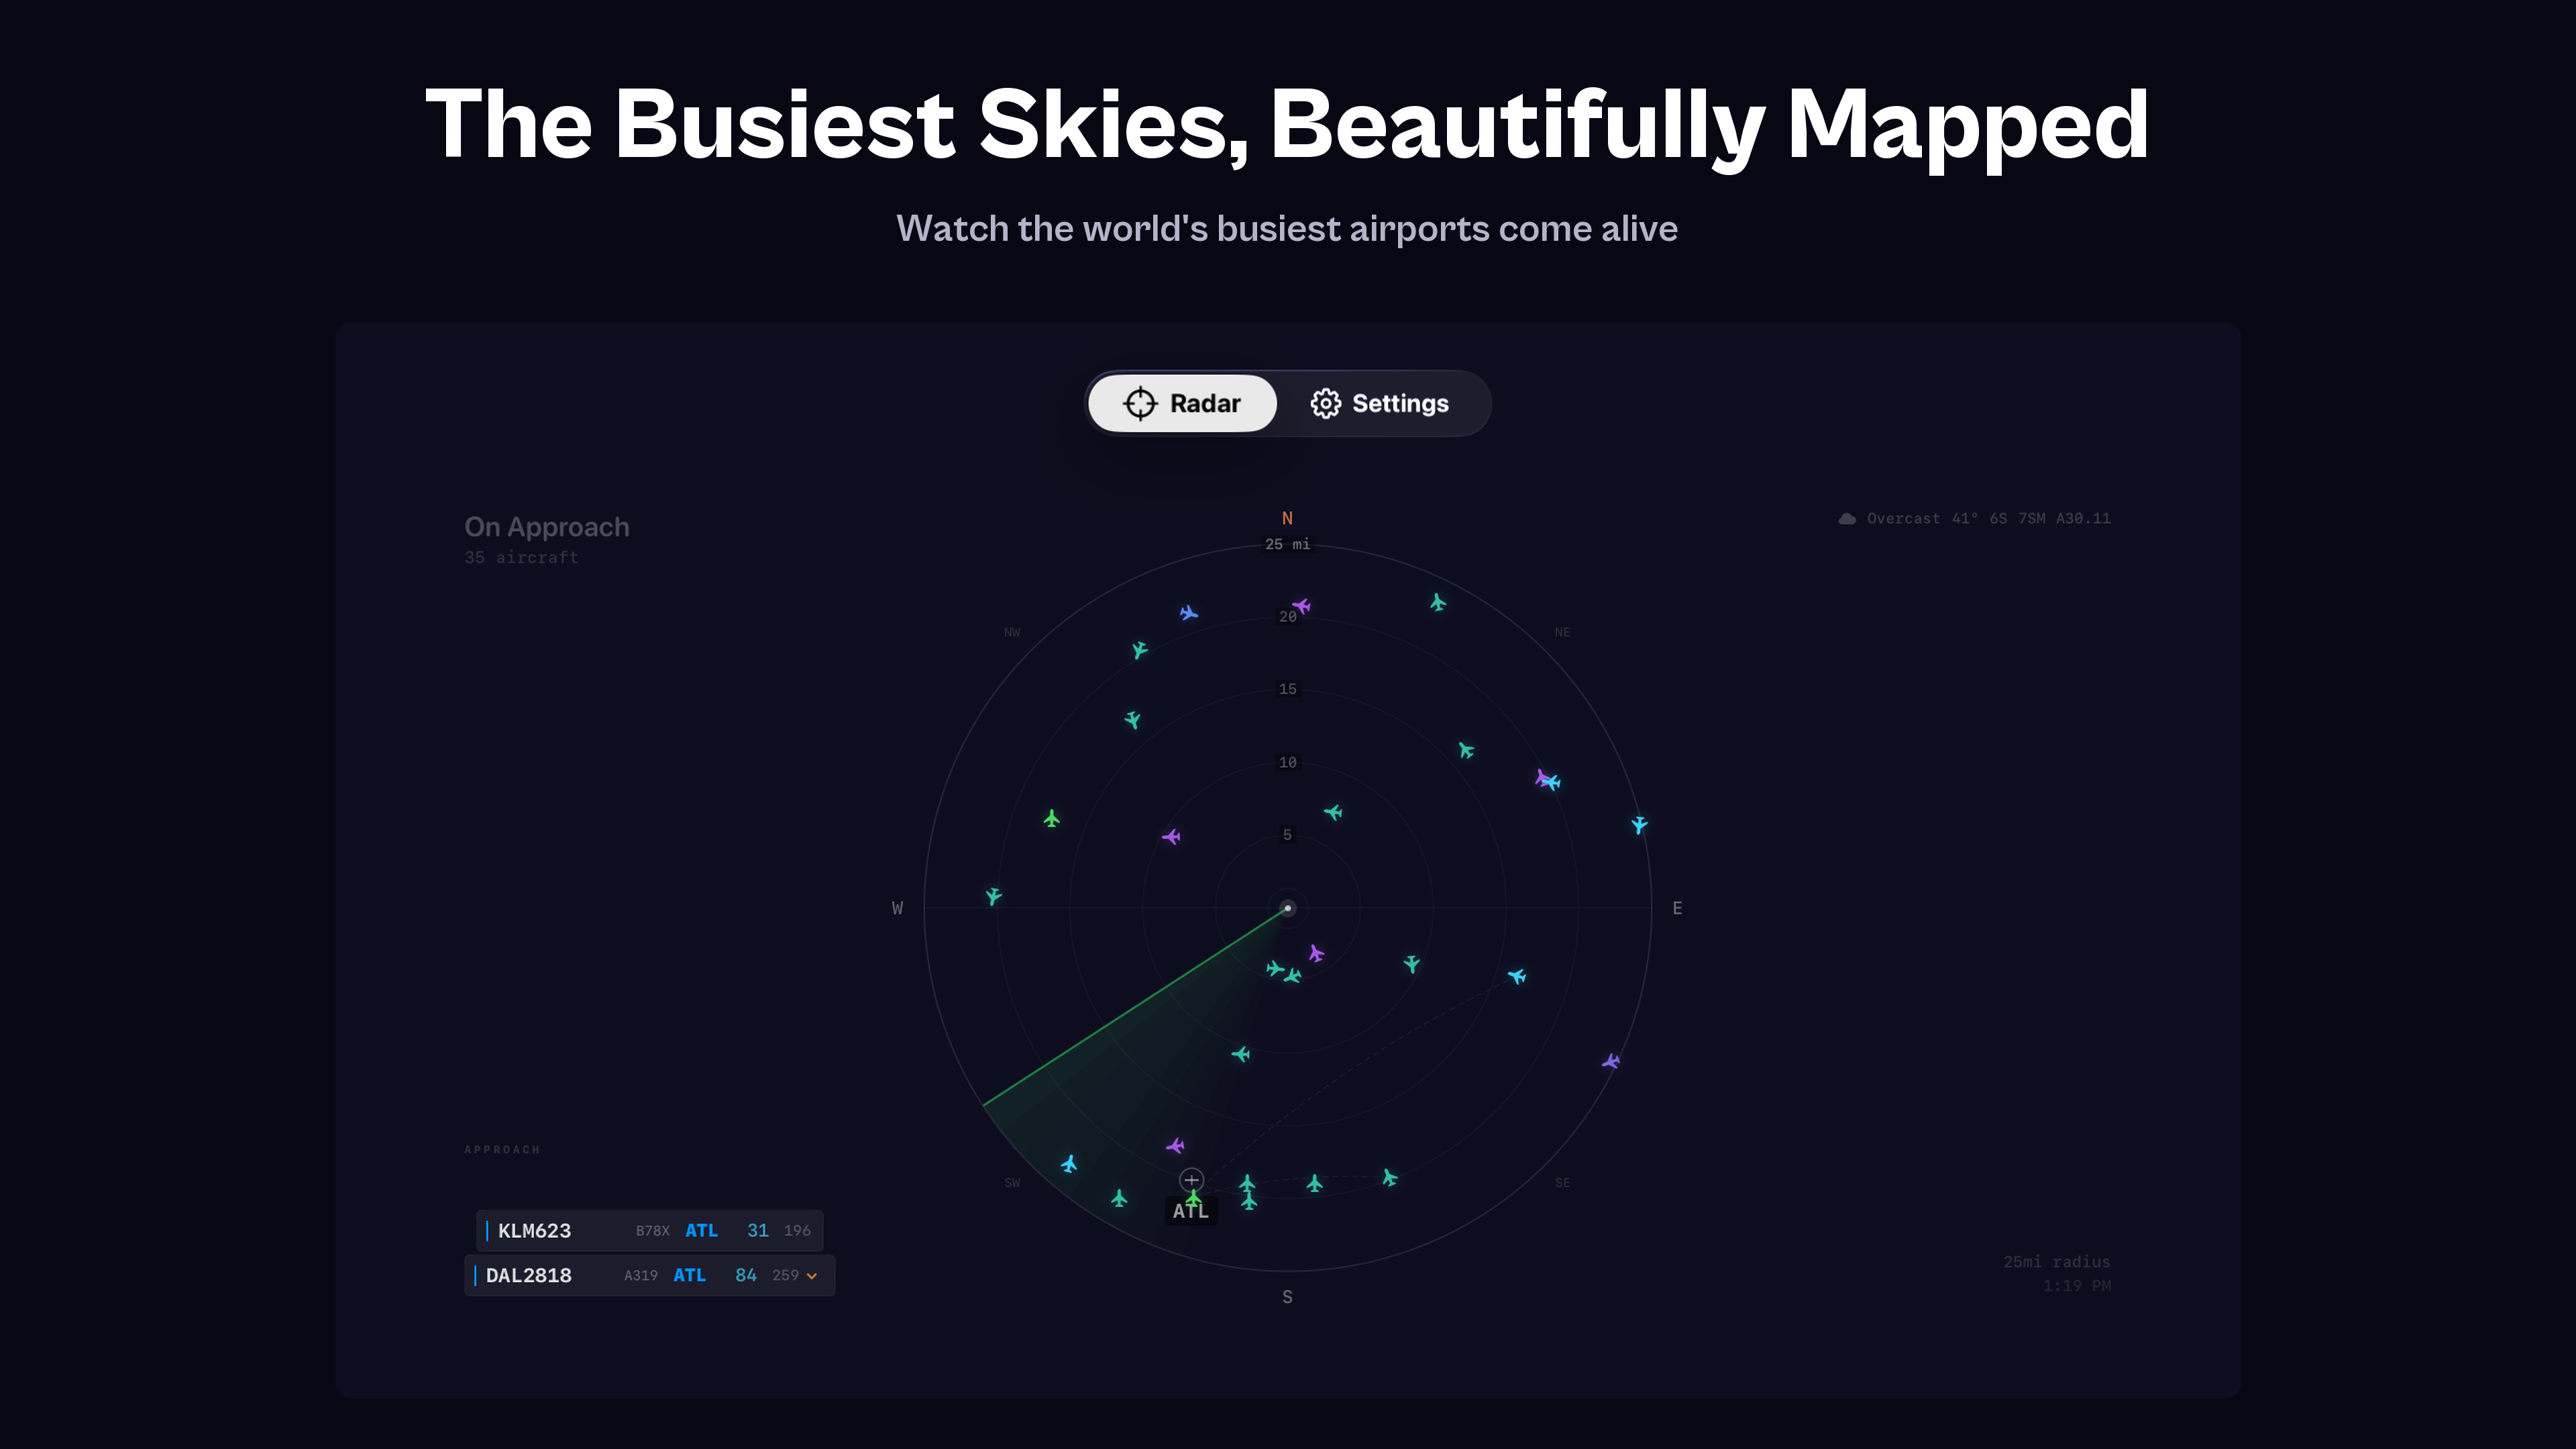Click the crosshair target marker above ATL
Screen dimensions: 2576x1449
click(x=1191, y=1180)
